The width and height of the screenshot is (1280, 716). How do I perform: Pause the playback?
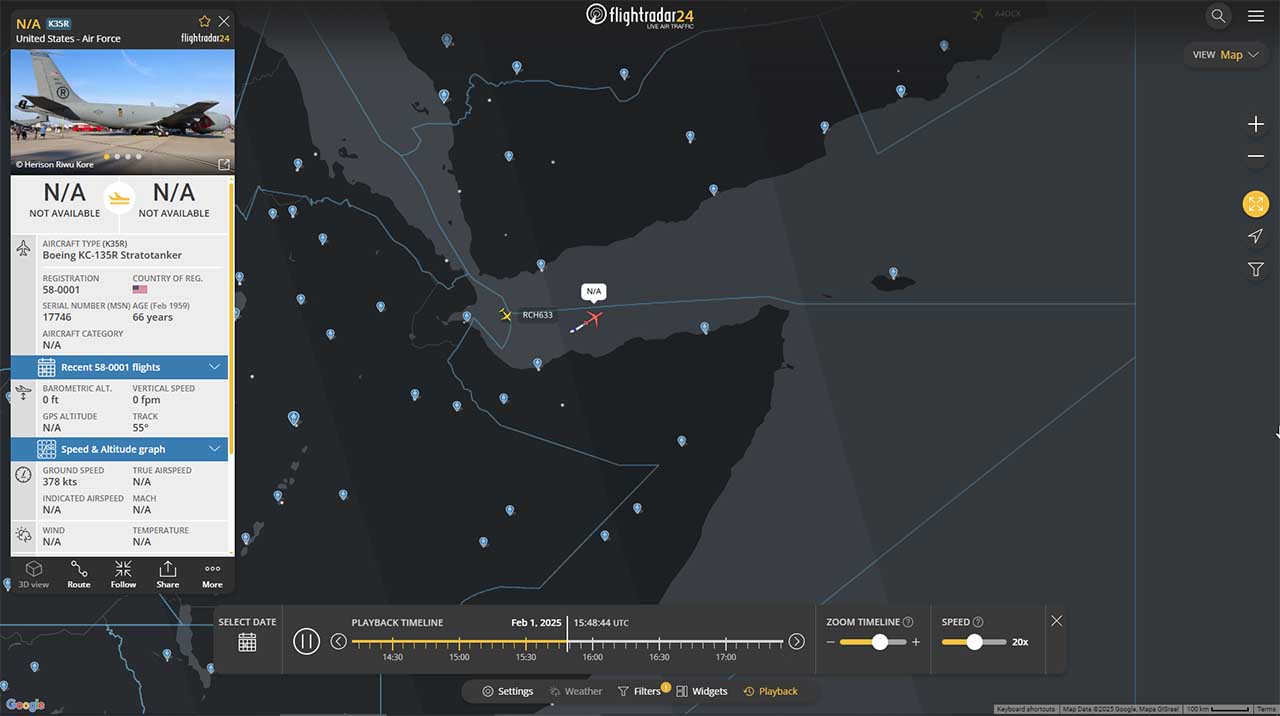[x=306, y=642]
